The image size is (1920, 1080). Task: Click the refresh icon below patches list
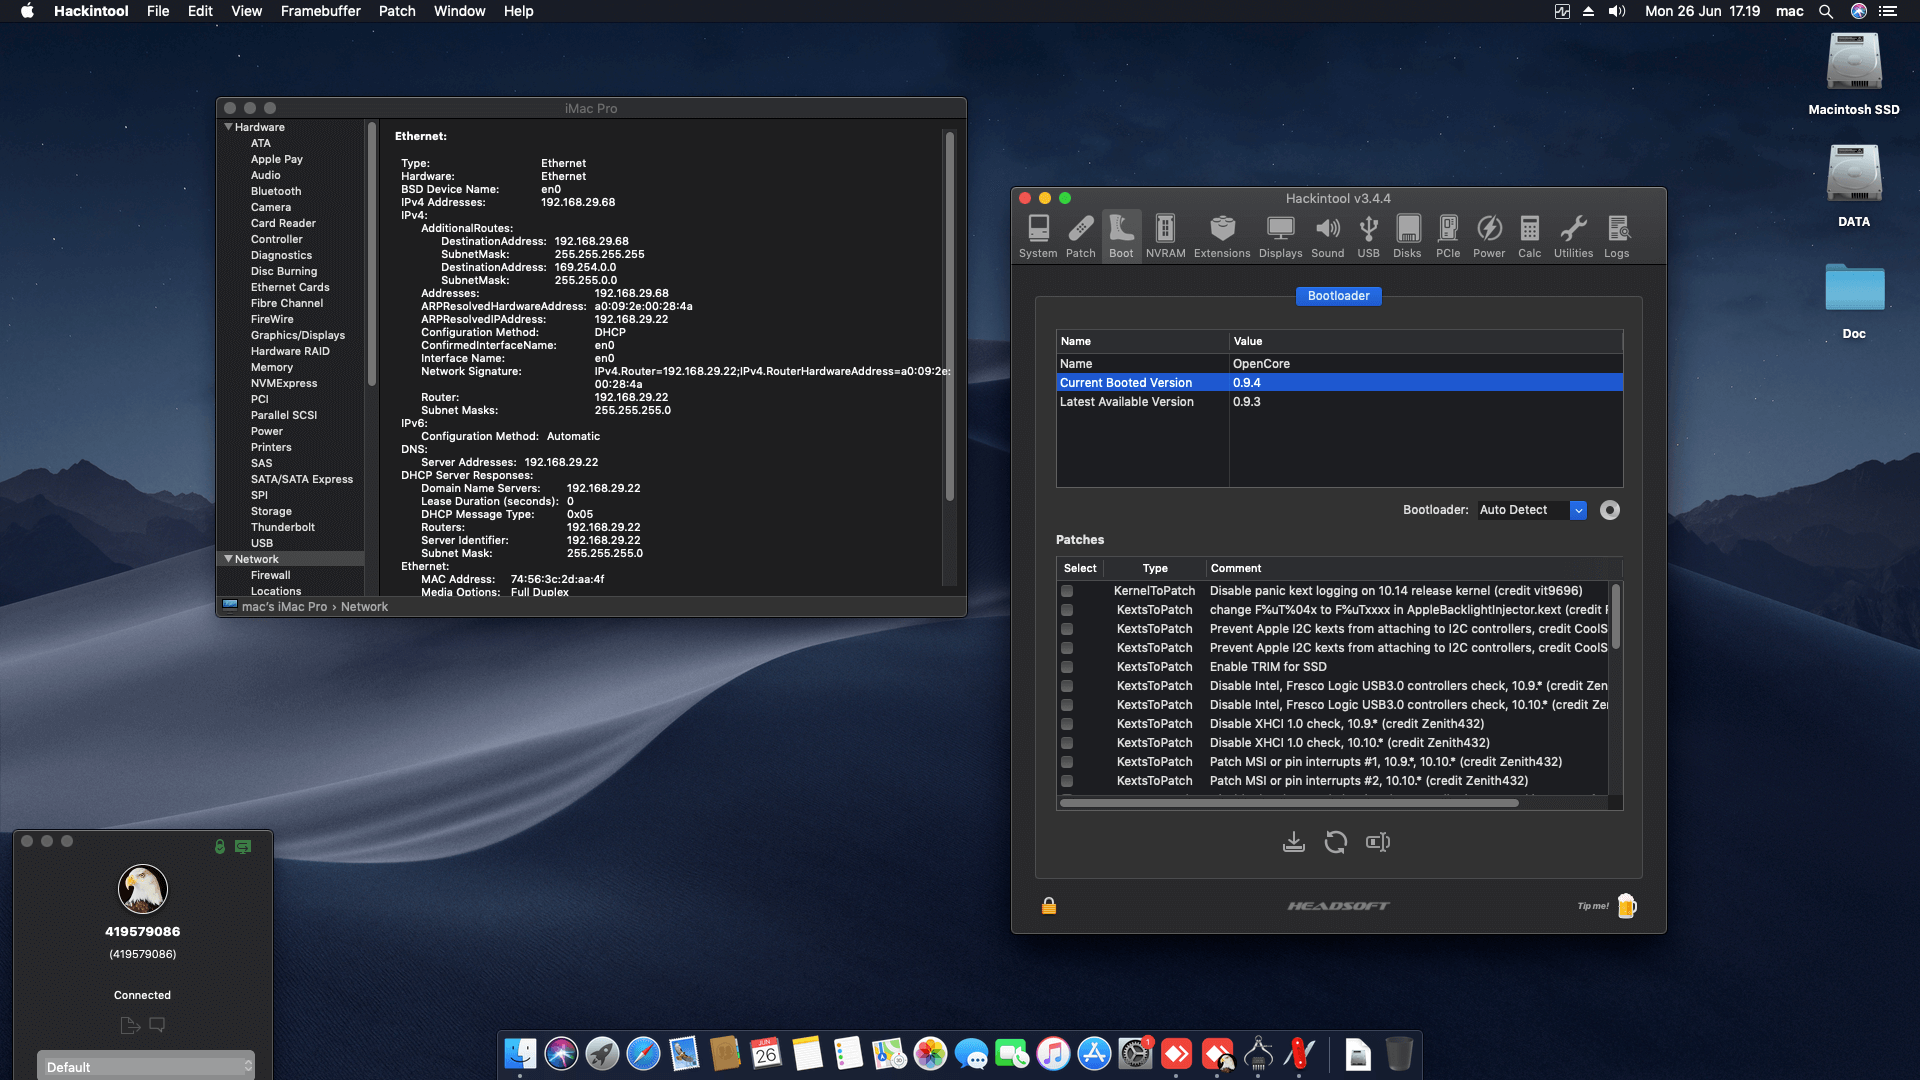[x=1336, y=842]
